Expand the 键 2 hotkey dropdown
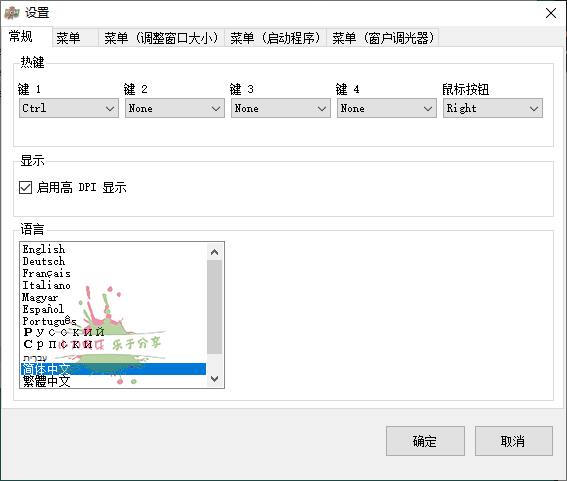Image resolution: width=567 pixels, height=481 pixels. (x=175, y=108)
